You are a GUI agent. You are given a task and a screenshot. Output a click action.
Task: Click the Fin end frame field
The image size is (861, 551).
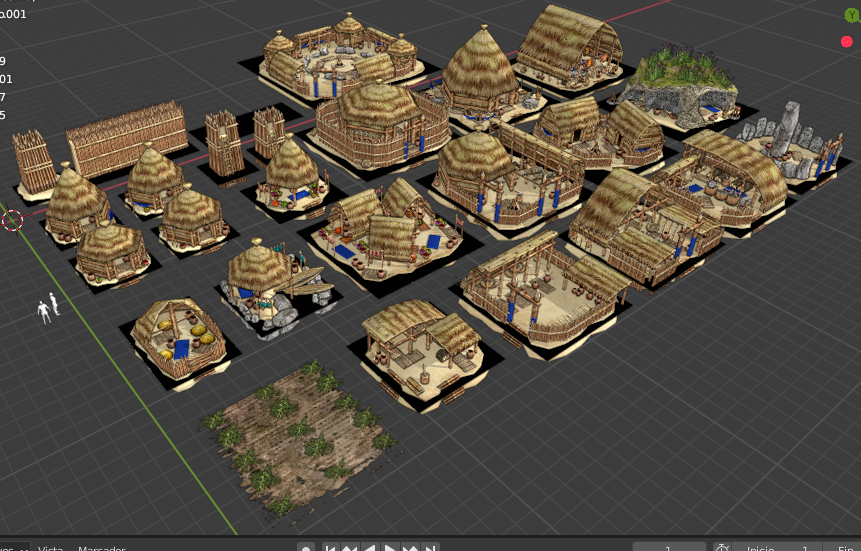click(x=846, y=548)
